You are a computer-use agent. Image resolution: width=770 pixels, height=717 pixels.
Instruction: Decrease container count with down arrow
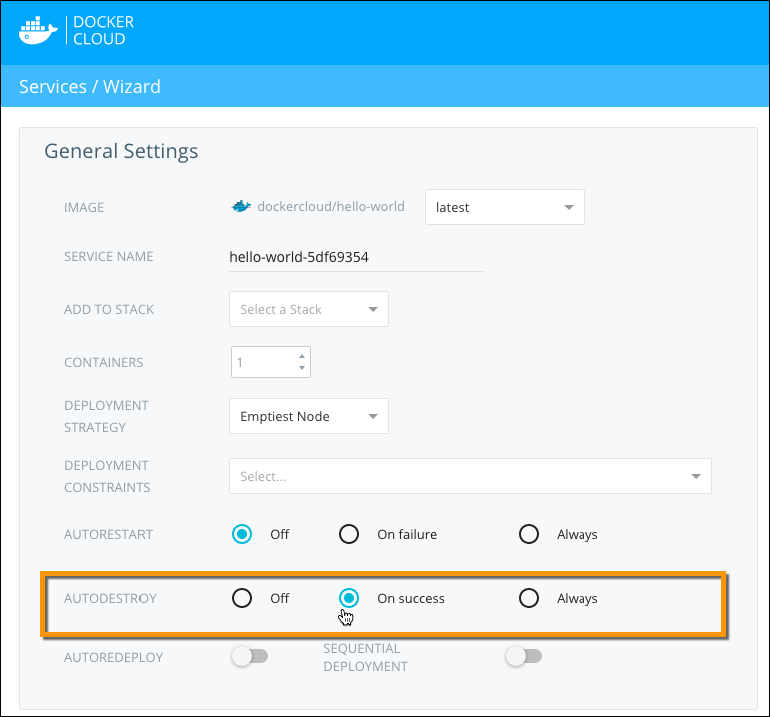(x=302, y=368)
